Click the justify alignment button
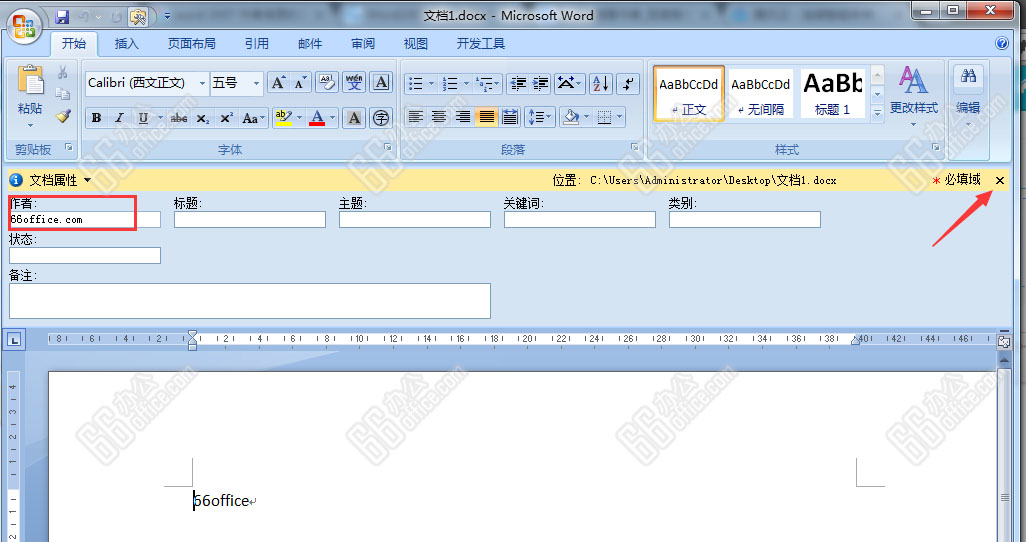Screen dimensions: 1026x542 pos(486,118)
